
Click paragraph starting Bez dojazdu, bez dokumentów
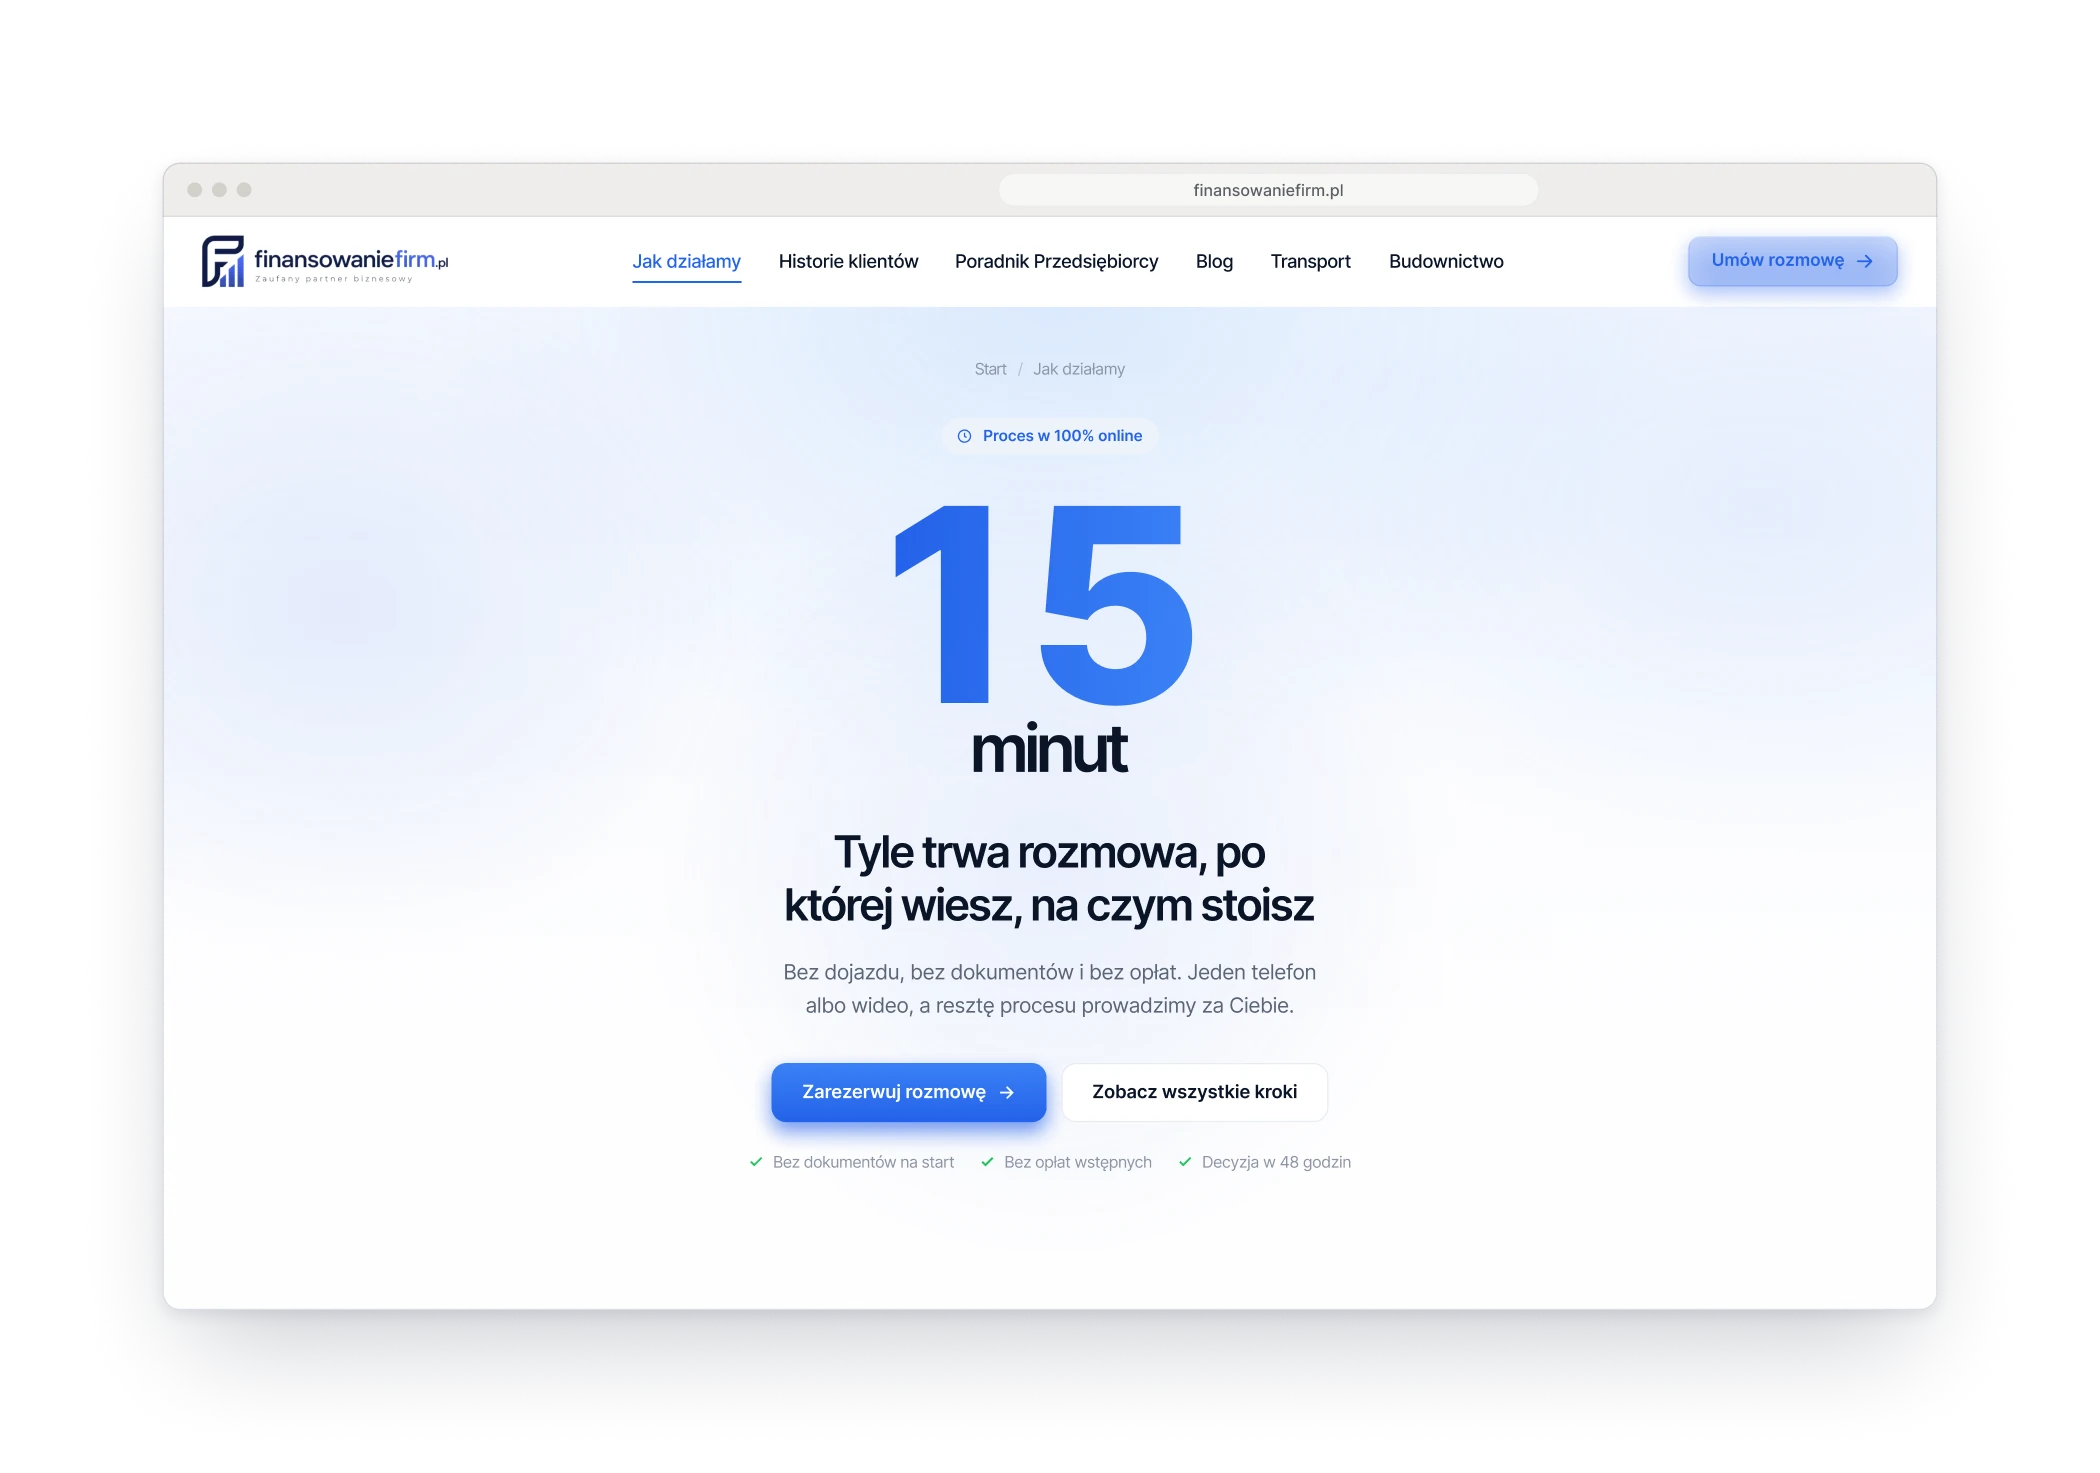1049,989
